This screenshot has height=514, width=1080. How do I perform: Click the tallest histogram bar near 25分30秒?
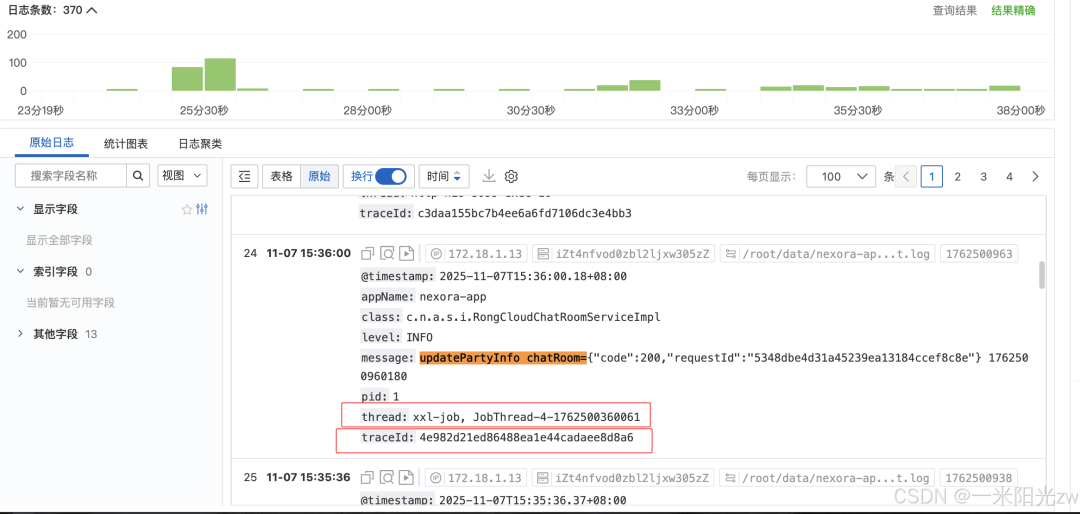pos(220,74)
